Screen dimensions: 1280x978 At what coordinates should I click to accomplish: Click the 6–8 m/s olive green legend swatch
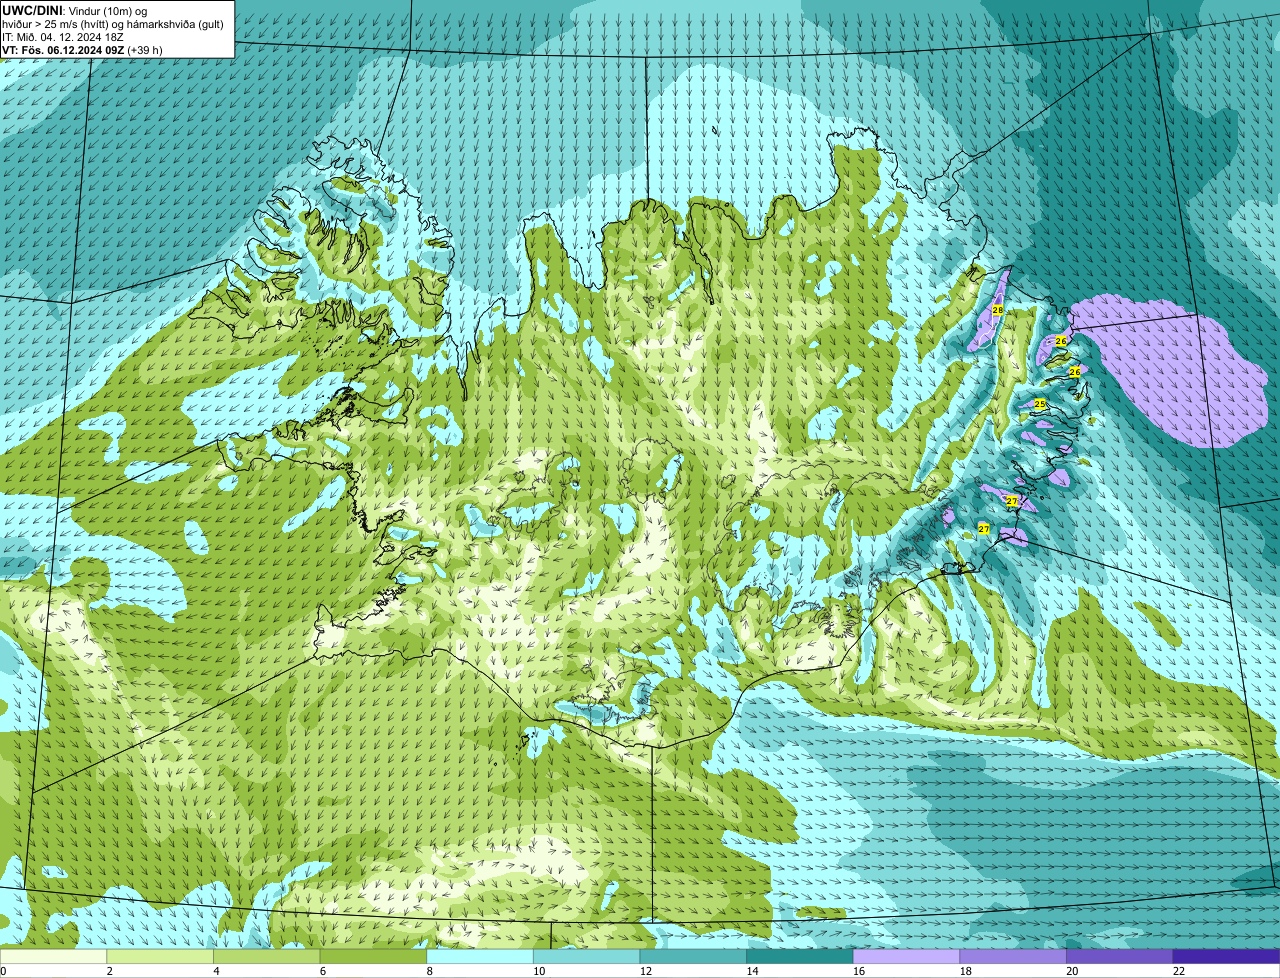tap(373, 957)
